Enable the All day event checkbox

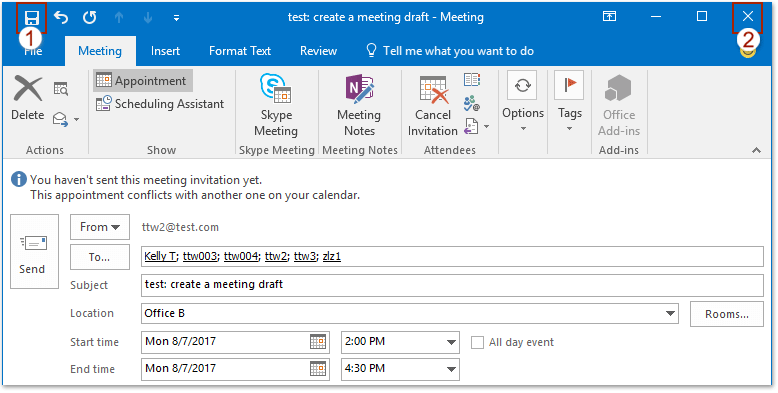(x=477, y=342)
